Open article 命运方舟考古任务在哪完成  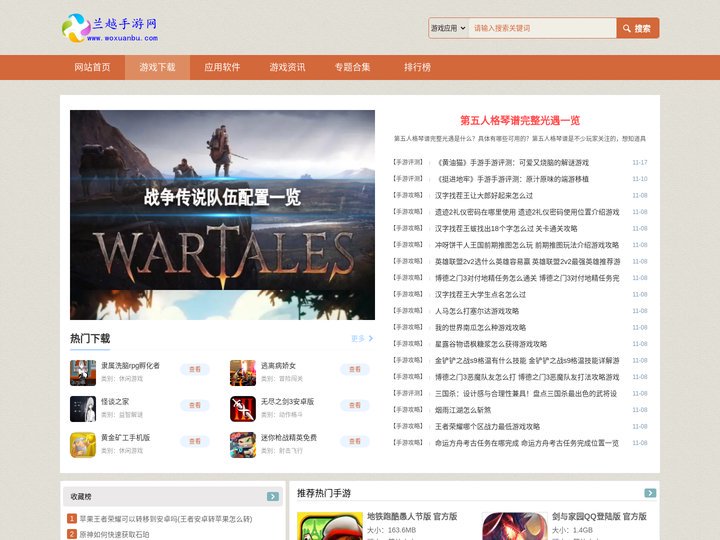point(527,443)
